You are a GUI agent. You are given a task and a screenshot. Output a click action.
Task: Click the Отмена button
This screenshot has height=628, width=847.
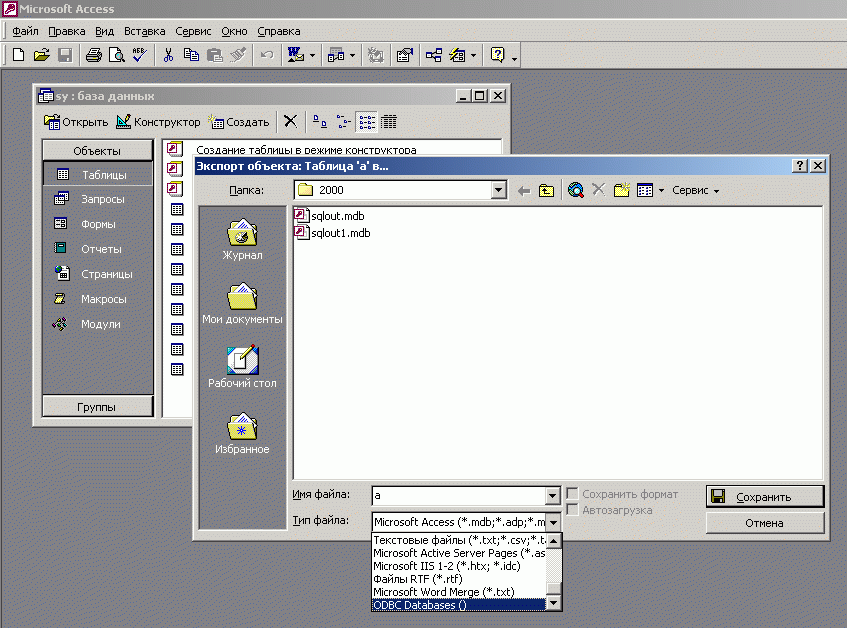(x=765, y=523)
